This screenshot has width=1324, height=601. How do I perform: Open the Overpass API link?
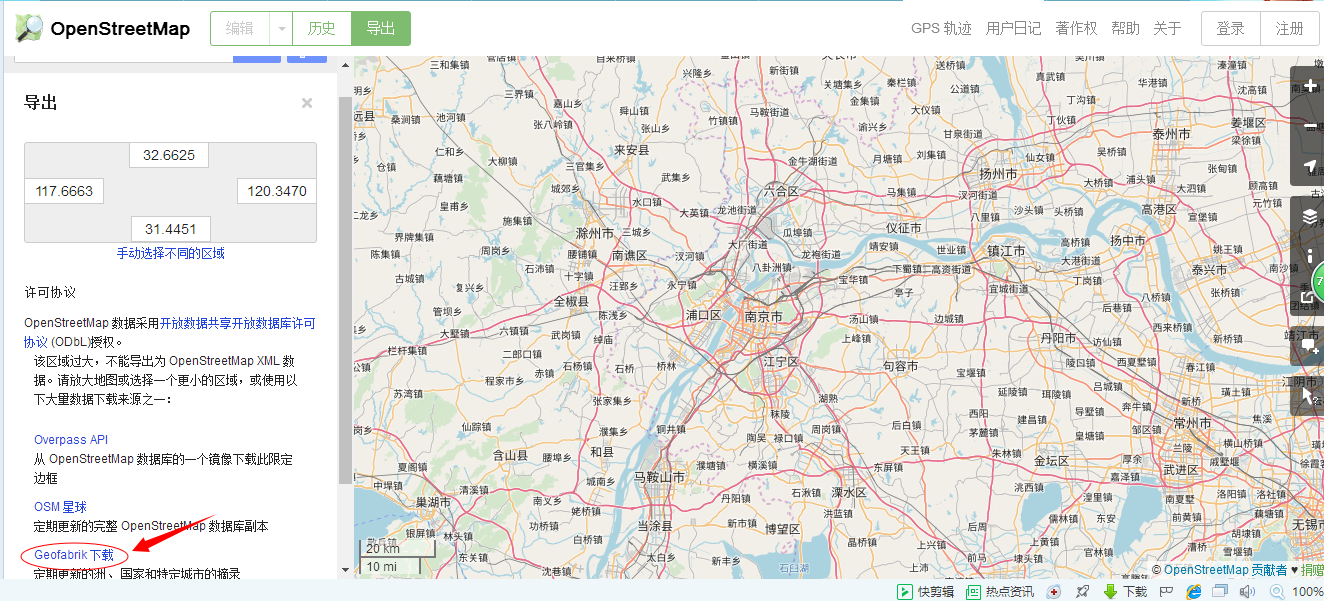tap(71, 440)
